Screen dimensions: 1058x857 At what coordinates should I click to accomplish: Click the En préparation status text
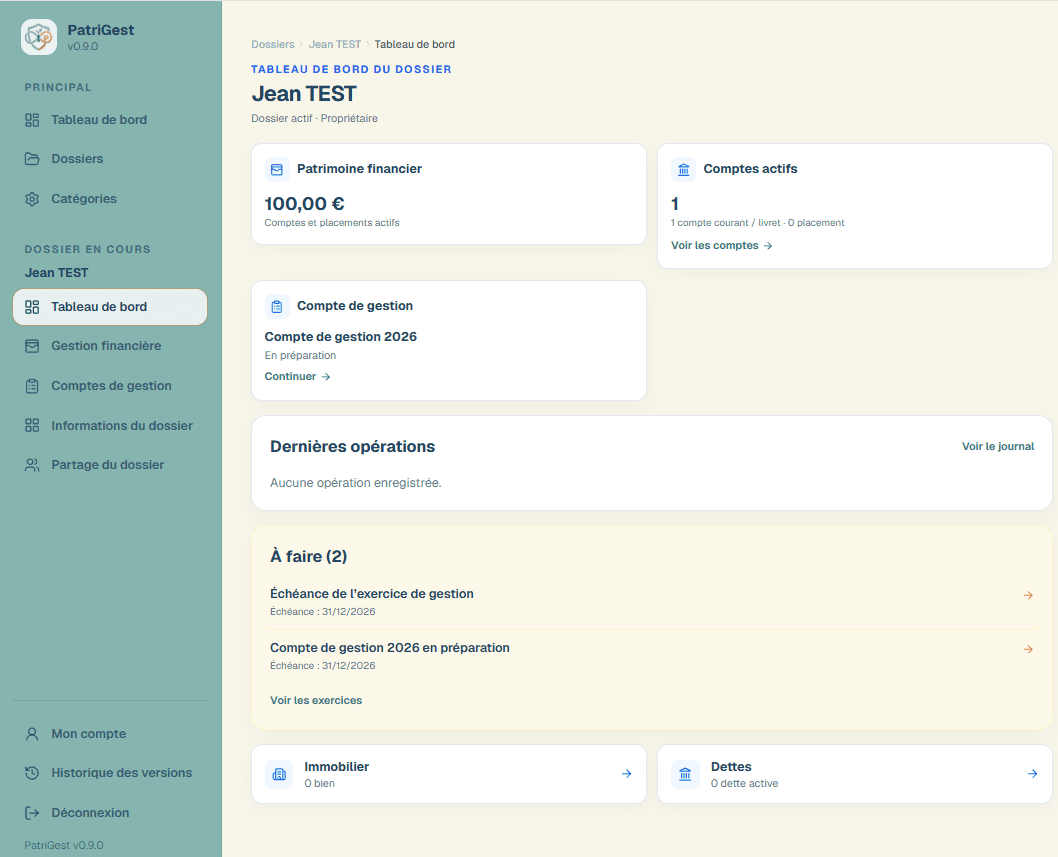[300, 356]
